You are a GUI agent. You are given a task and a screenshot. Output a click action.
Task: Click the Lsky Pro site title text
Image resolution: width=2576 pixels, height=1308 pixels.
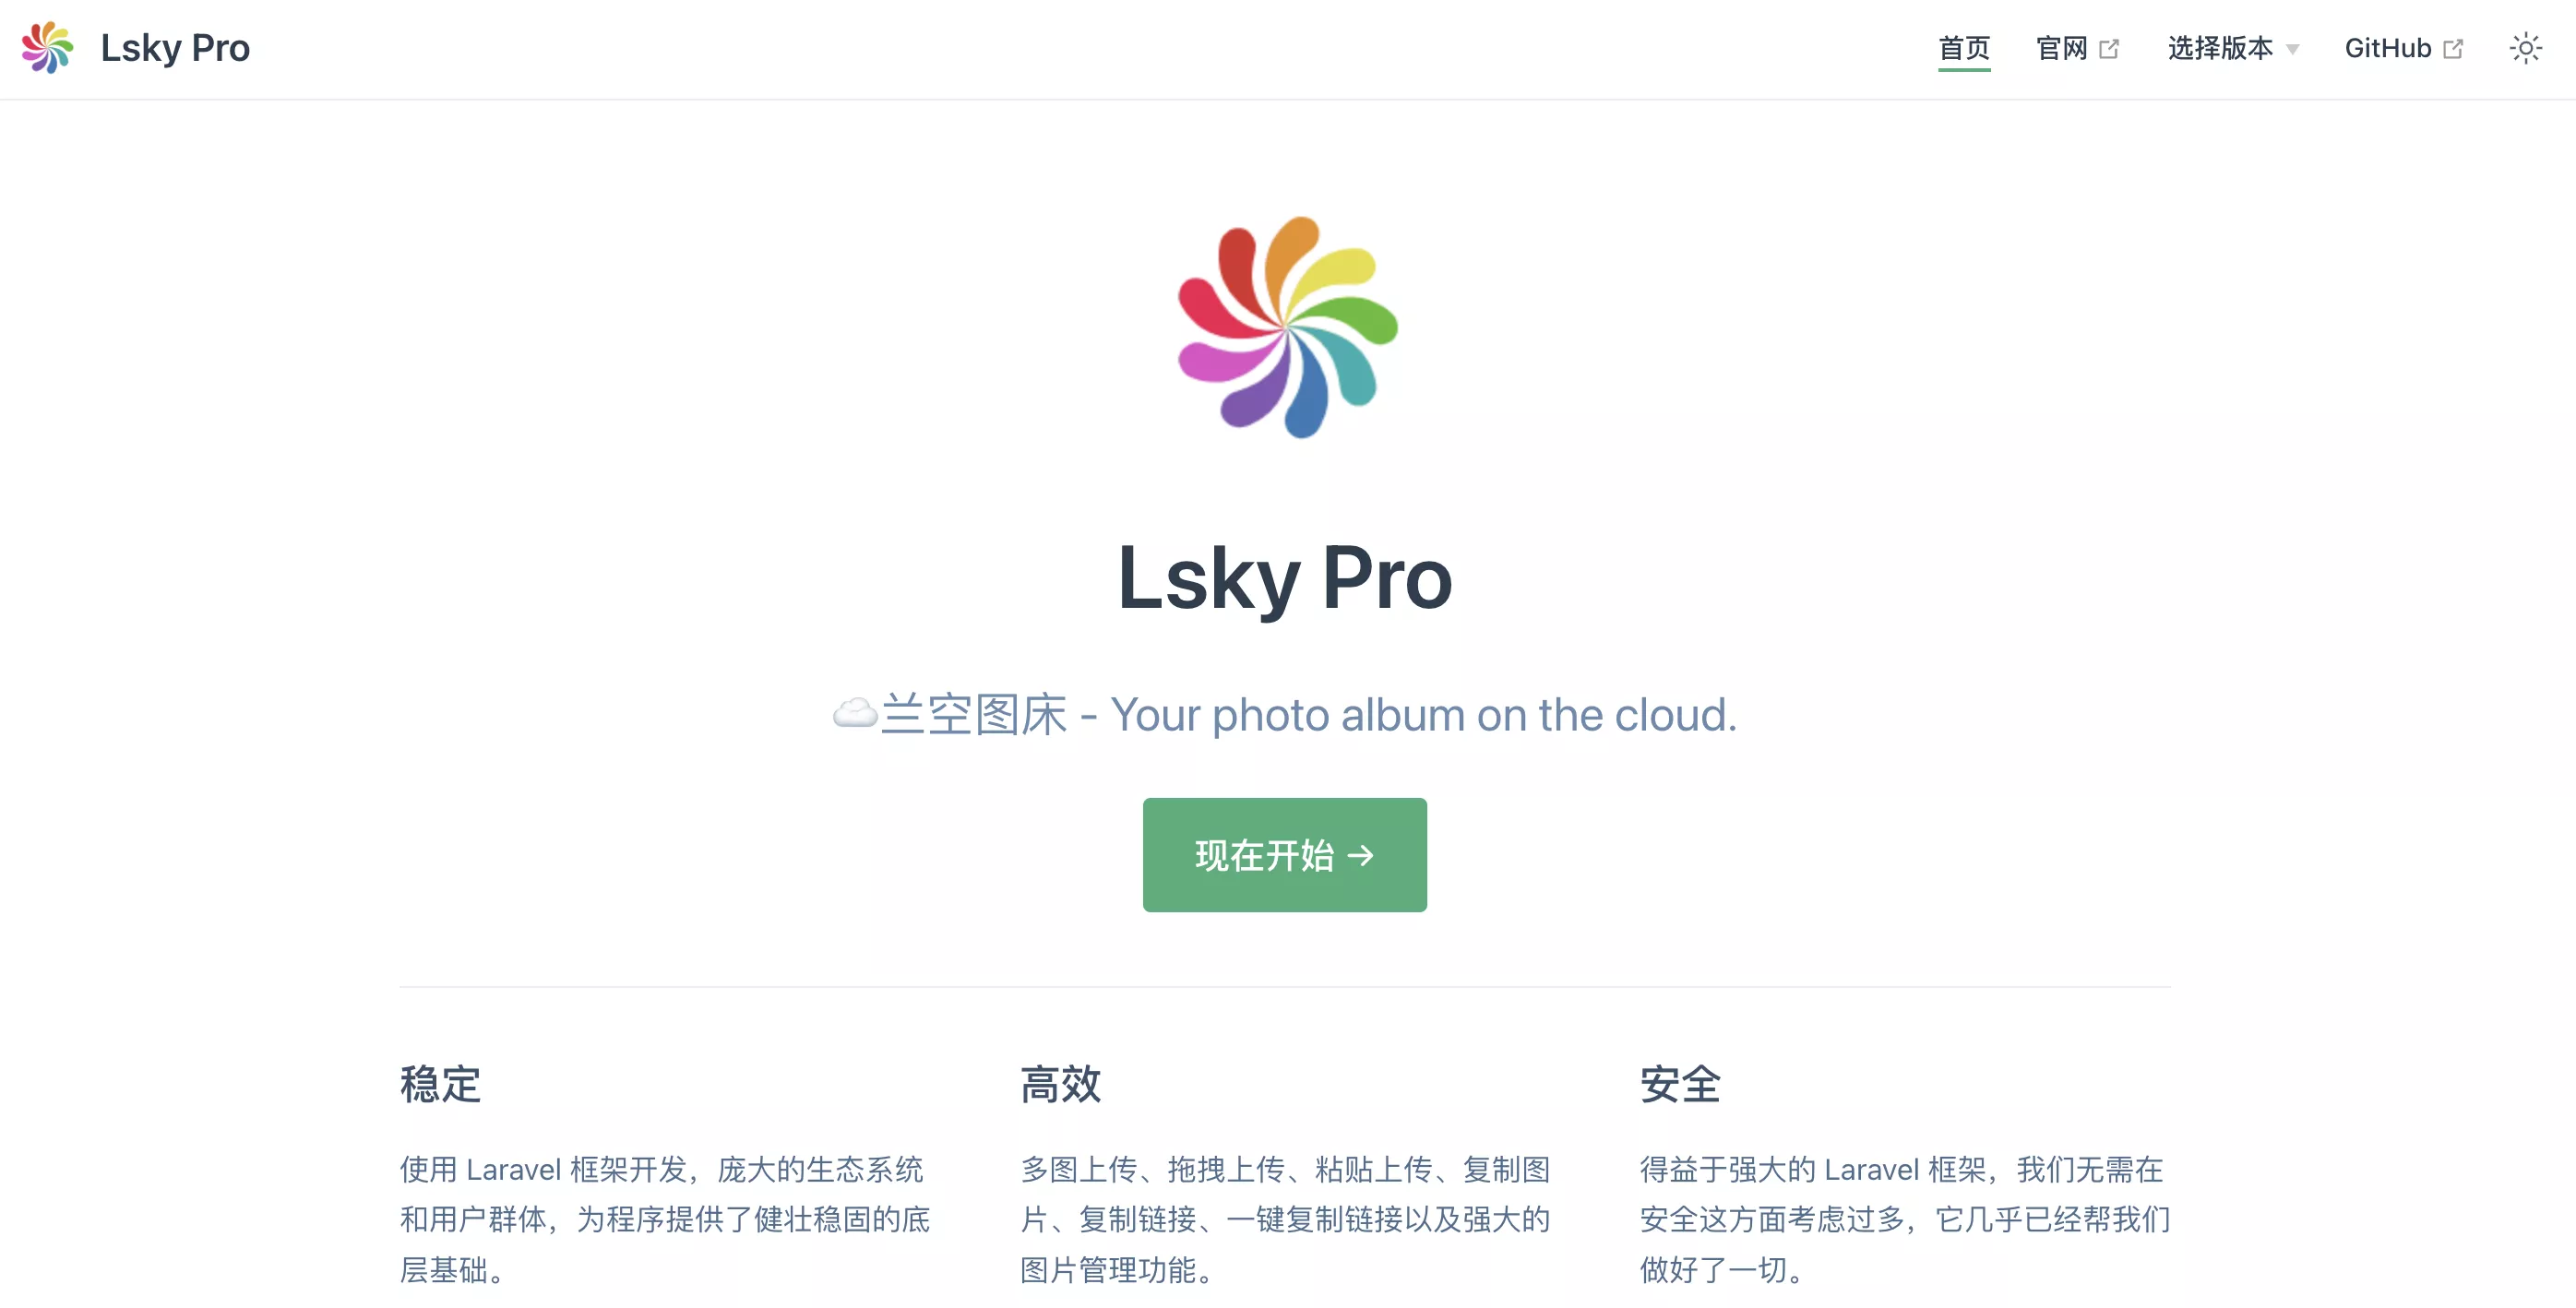coord(175,48)
